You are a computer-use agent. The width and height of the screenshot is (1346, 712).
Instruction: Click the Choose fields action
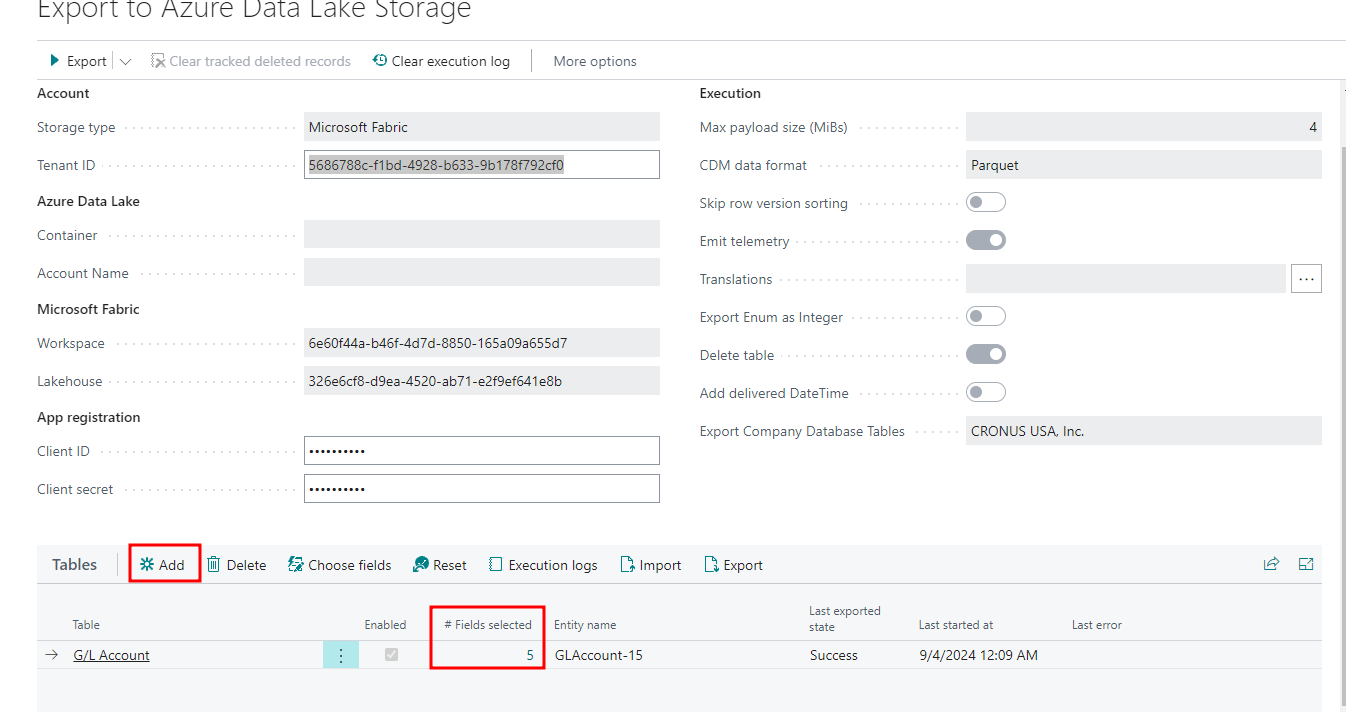[x=340, y=565]
